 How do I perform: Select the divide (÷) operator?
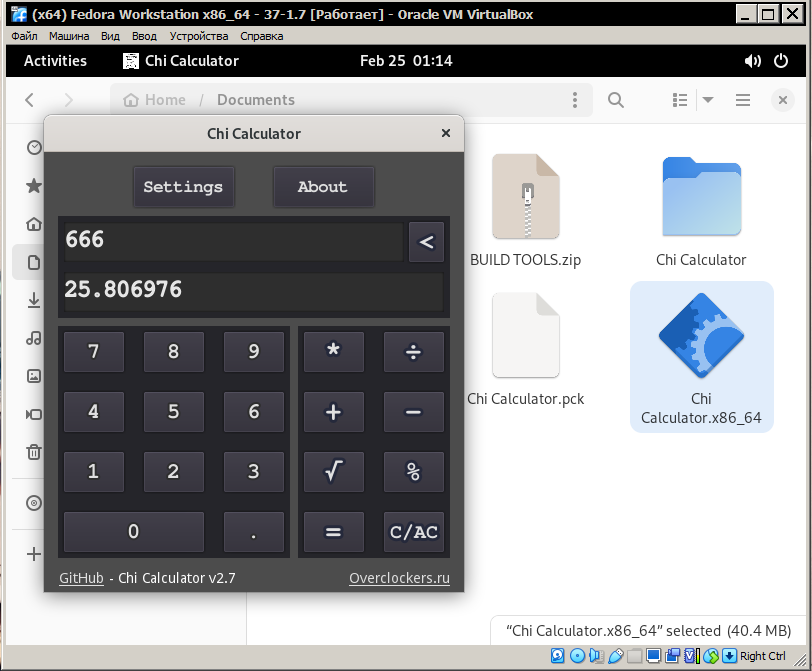[x=414, y=352]
